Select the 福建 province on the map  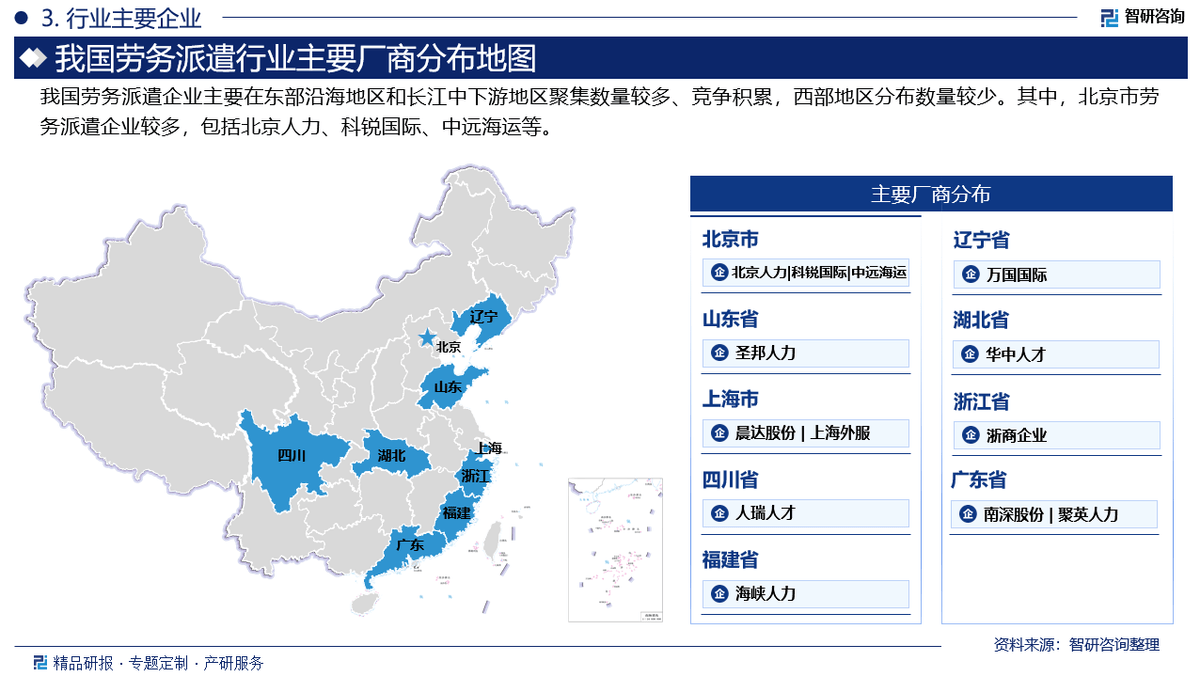pyautogui.click(x=456, y=513)
